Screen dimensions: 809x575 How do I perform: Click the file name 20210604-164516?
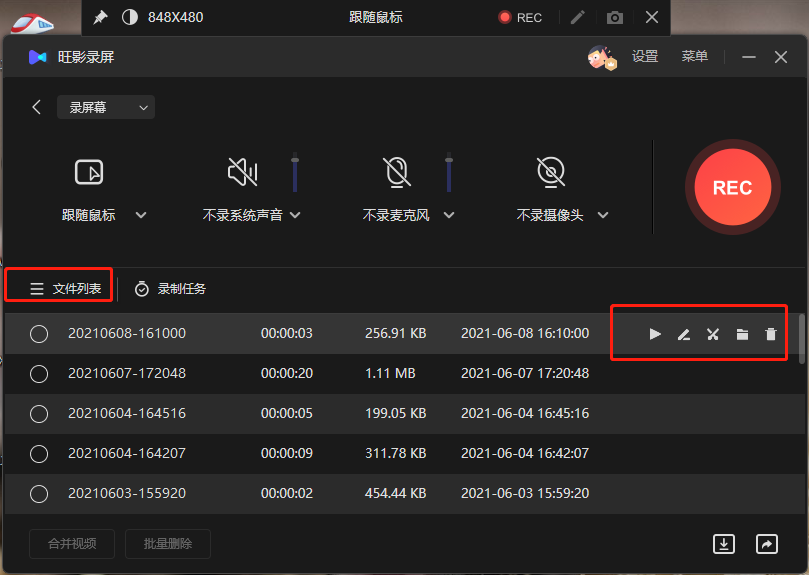pyautogui.click(x=127, y=413)
